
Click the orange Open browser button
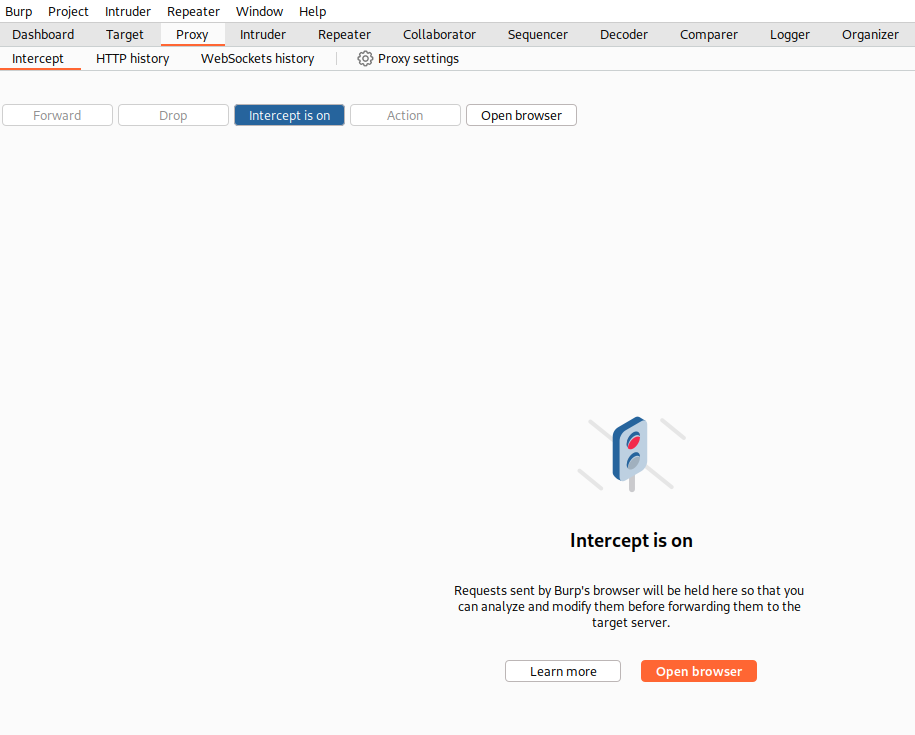(699, 671)
